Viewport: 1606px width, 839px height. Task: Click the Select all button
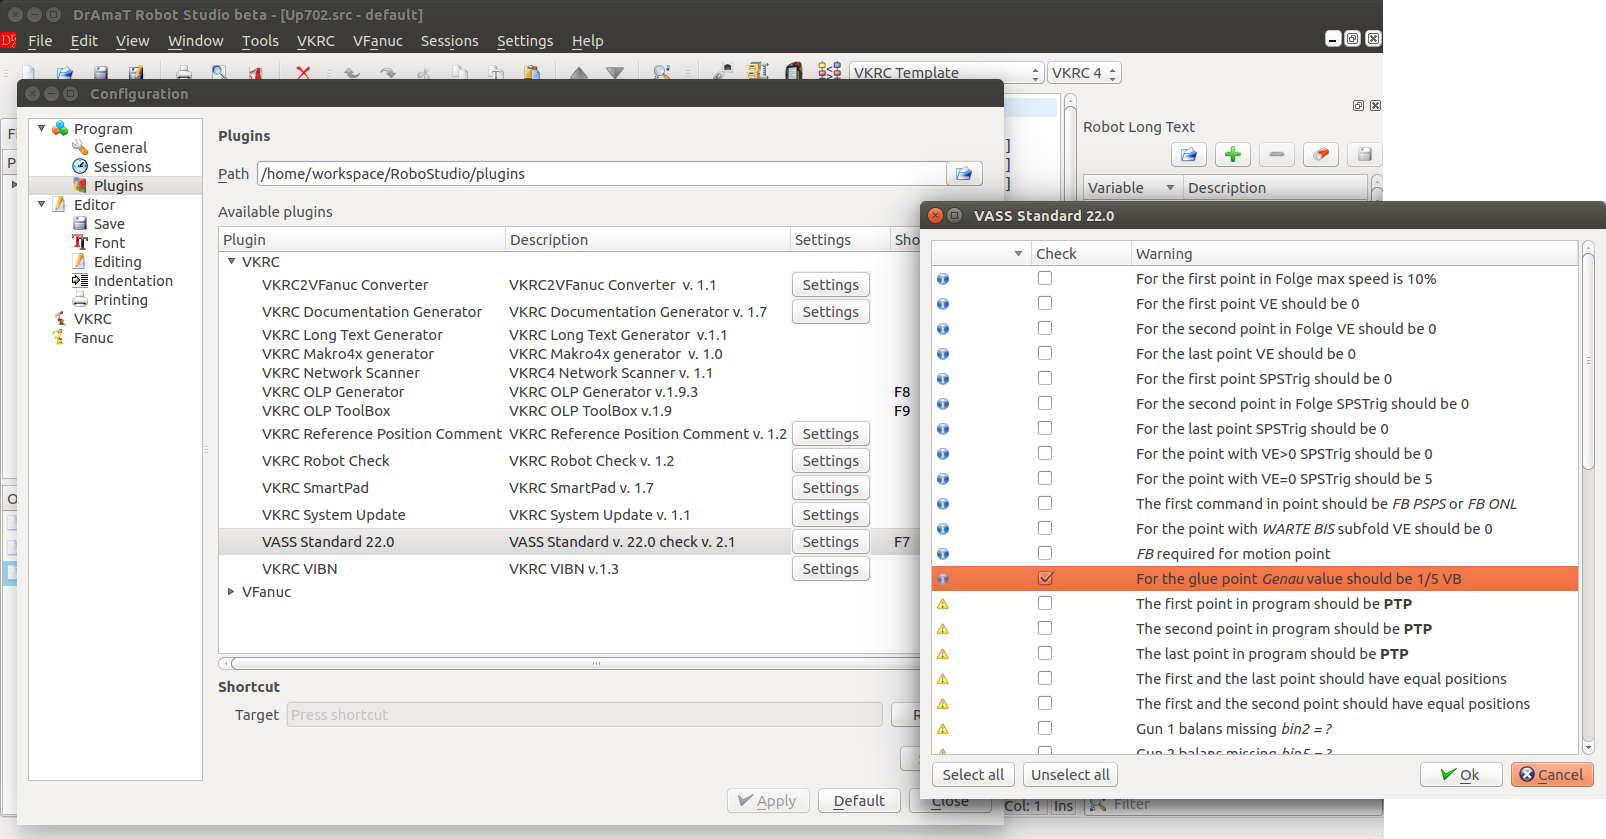click(x=973, y=775)
